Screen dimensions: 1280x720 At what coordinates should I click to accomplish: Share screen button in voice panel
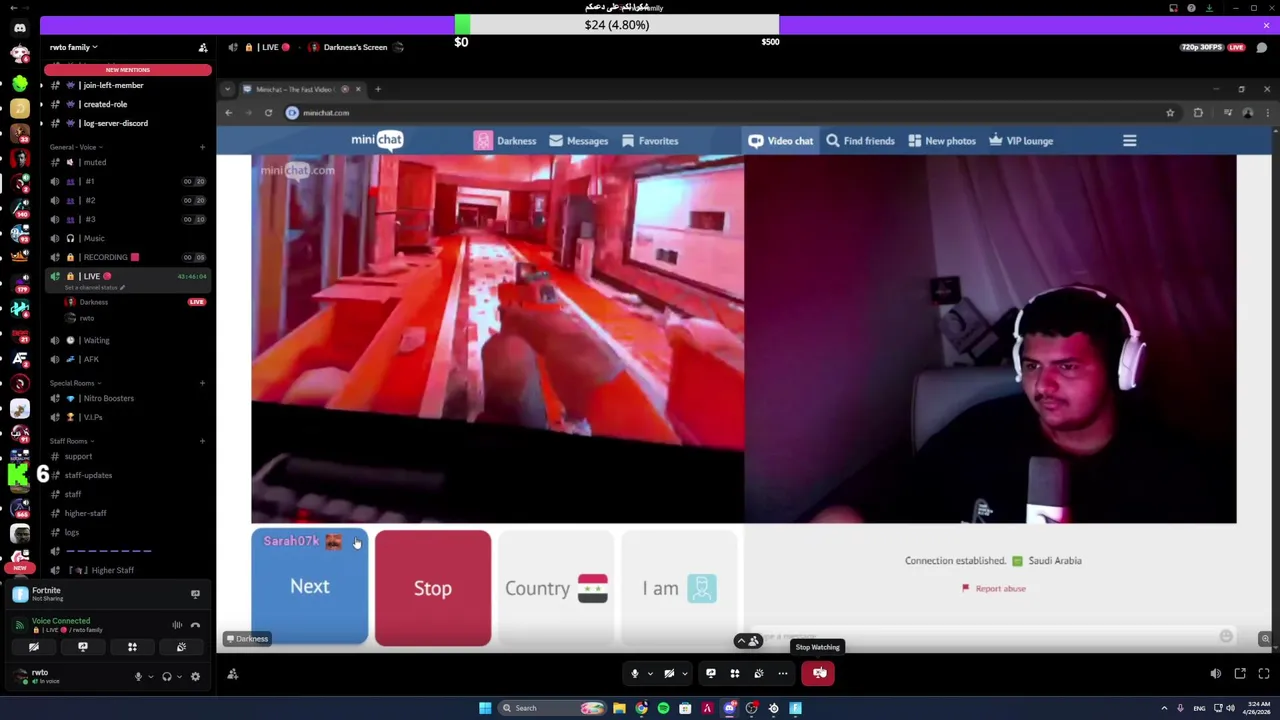83,647
